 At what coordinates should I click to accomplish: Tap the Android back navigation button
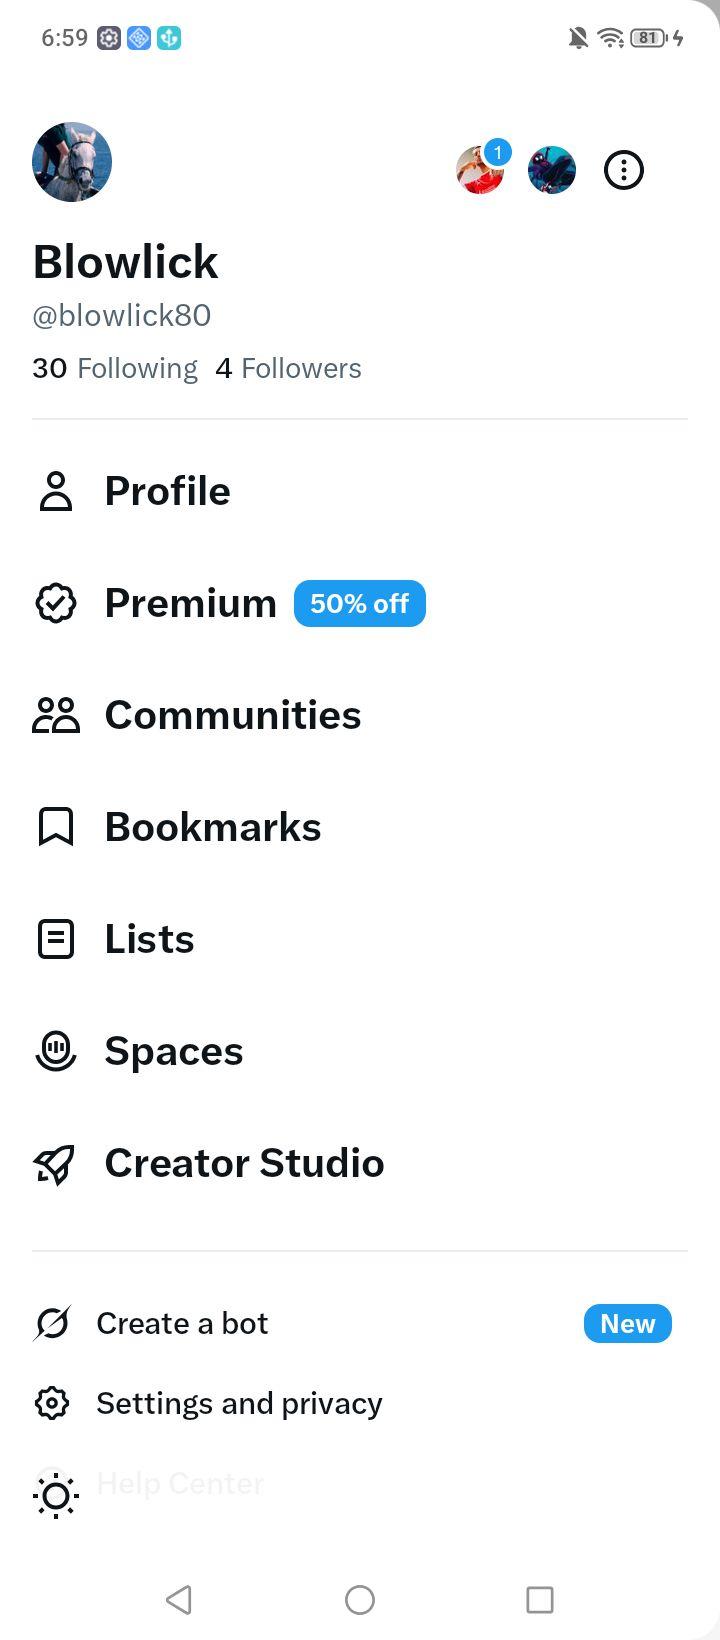tap(179, 1600)
